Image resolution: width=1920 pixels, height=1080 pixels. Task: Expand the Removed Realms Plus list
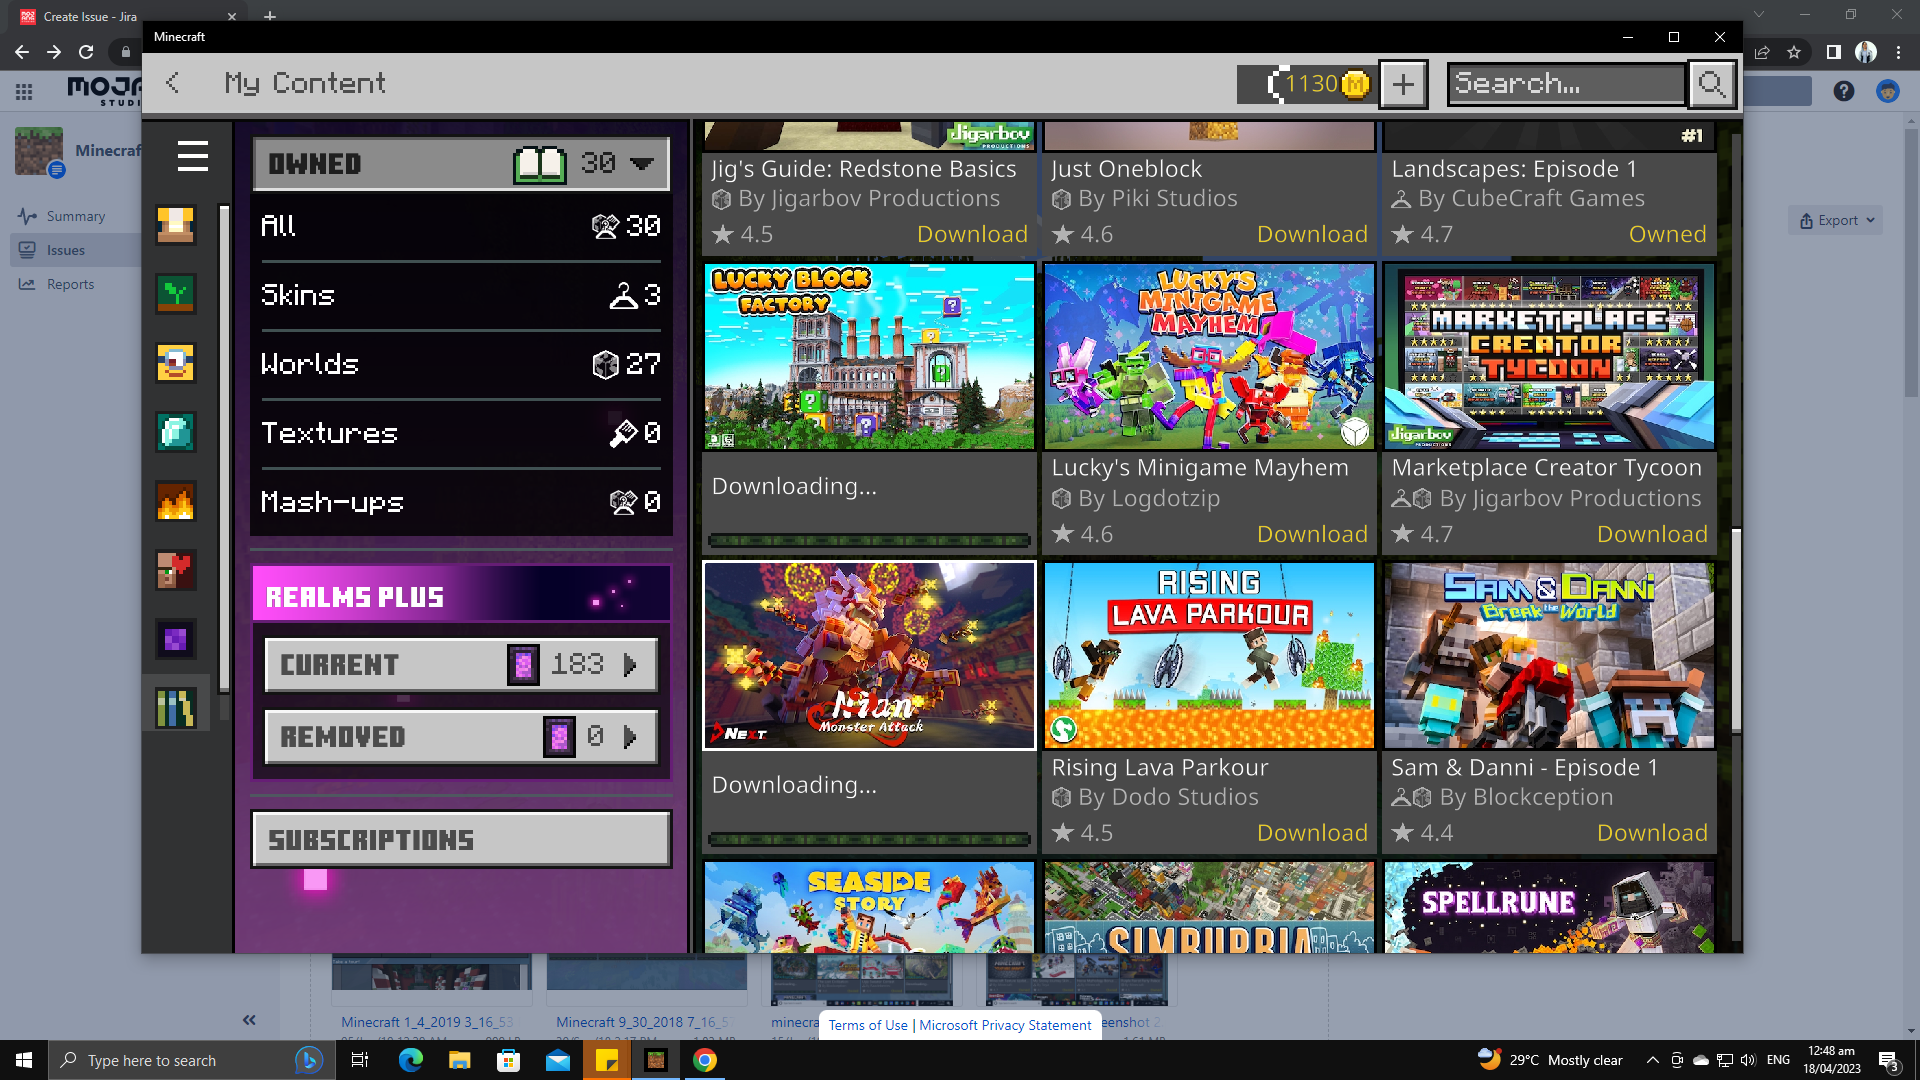pyautogui.click(x=629, y=737)
